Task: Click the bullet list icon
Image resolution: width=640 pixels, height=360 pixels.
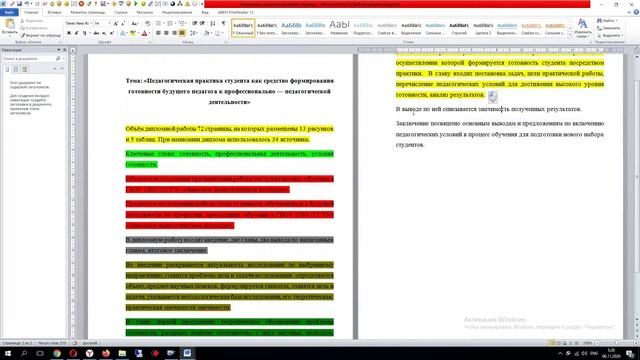Action: click(x=159, y=24)
